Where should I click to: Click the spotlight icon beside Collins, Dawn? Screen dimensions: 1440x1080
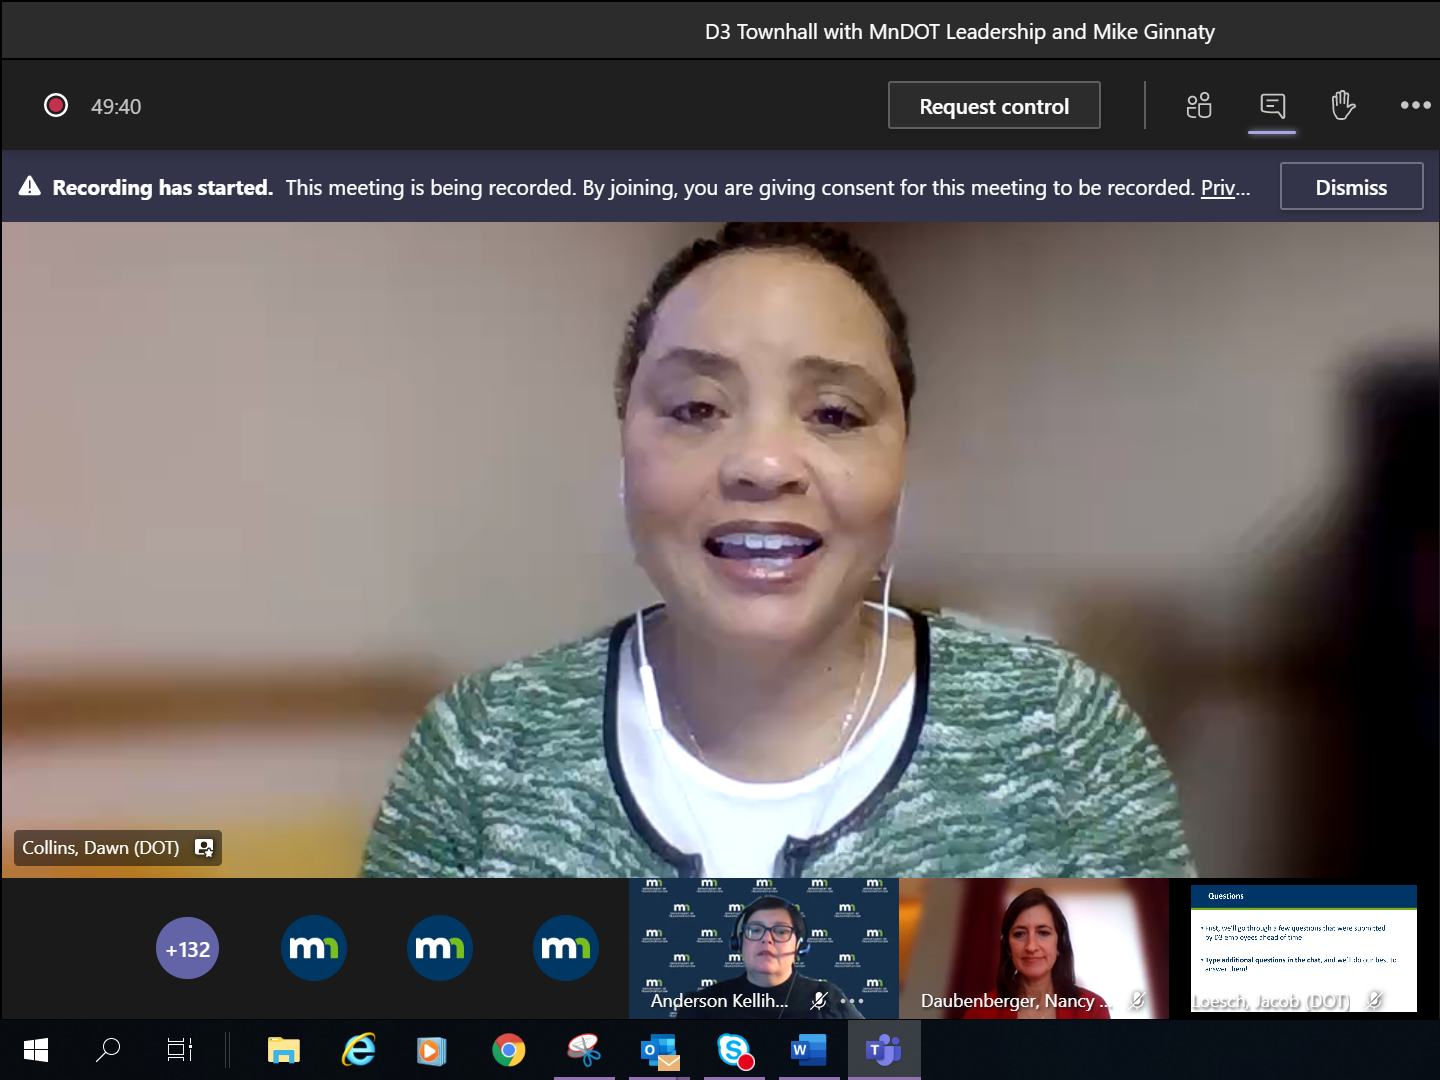point(204,848)
